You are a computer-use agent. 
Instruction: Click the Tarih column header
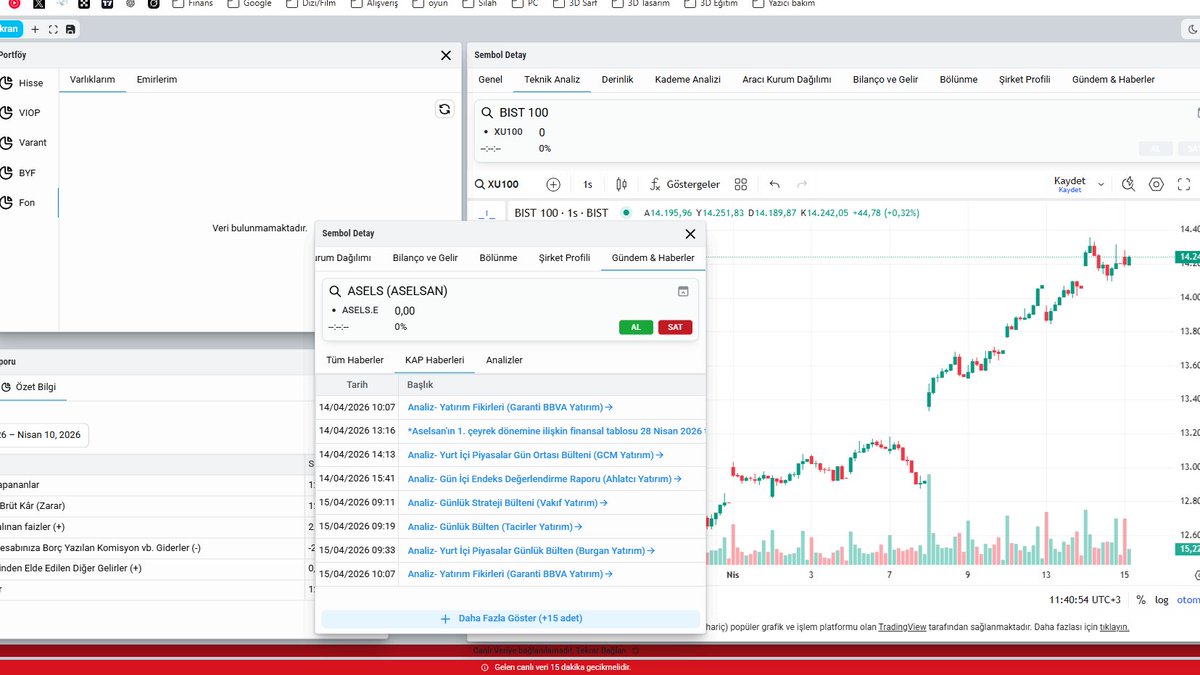[357, 385]
